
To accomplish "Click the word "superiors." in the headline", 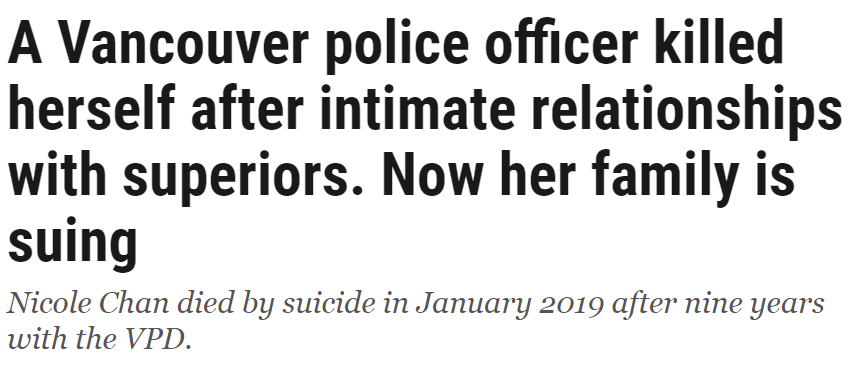I will click(243, 177).
